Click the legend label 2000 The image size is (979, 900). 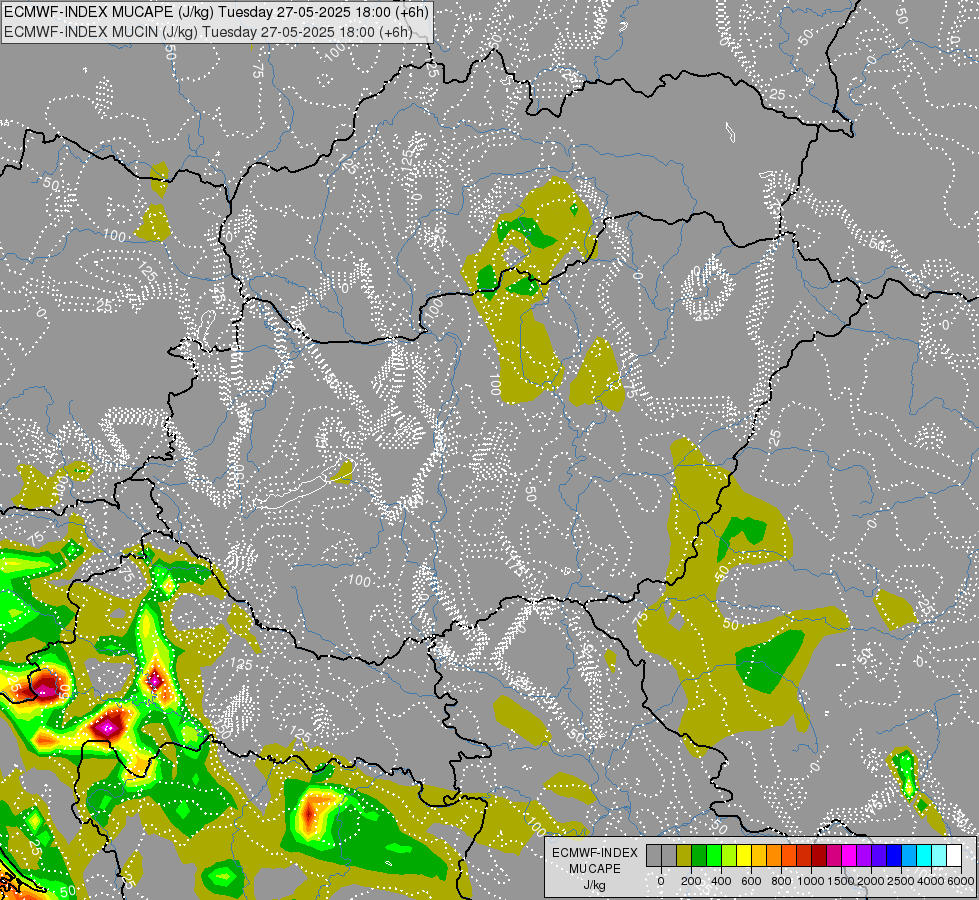(871, 881)
